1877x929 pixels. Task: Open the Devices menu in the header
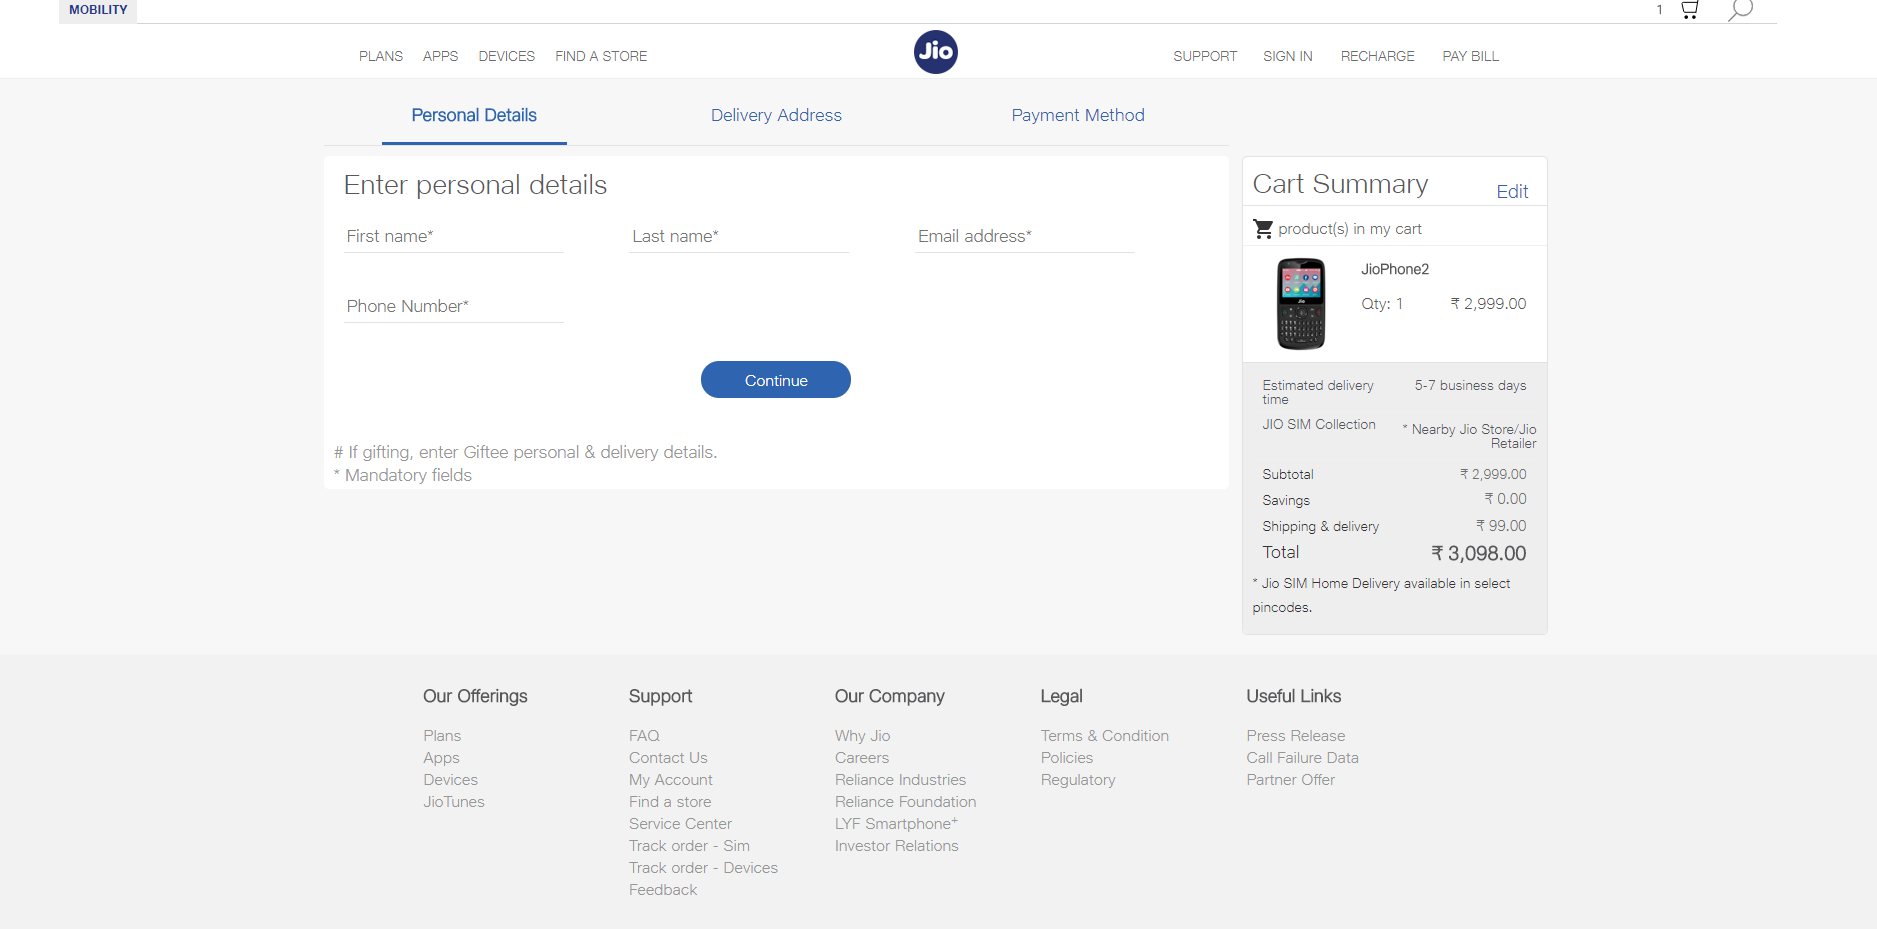[x=506, y=56]
